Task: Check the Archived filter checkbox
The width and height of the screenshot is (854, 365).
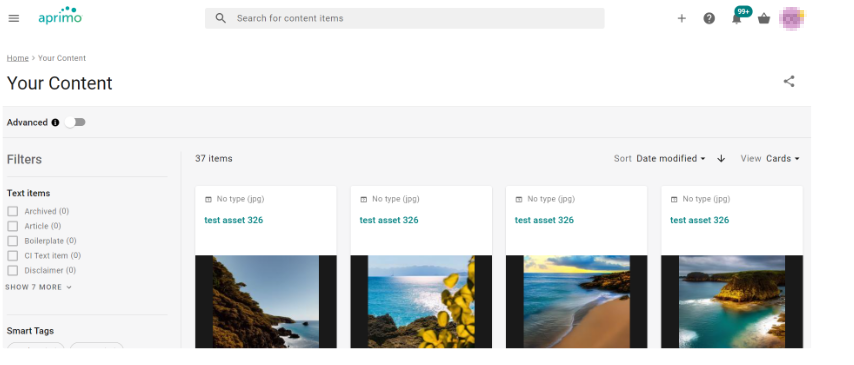Action: click(13, 211)
